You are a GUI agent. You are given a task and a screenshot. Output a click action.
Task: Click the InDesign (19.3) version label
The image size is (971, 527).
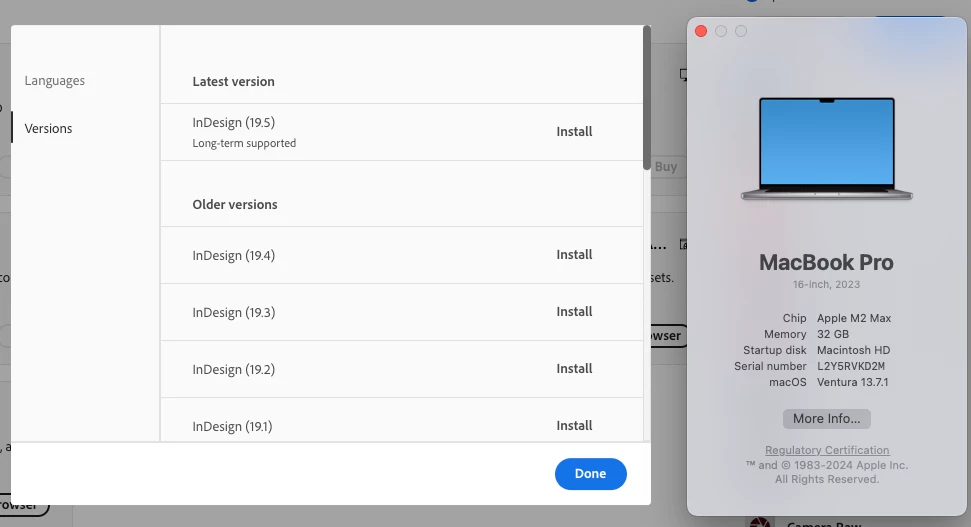[x=233, y=312]
